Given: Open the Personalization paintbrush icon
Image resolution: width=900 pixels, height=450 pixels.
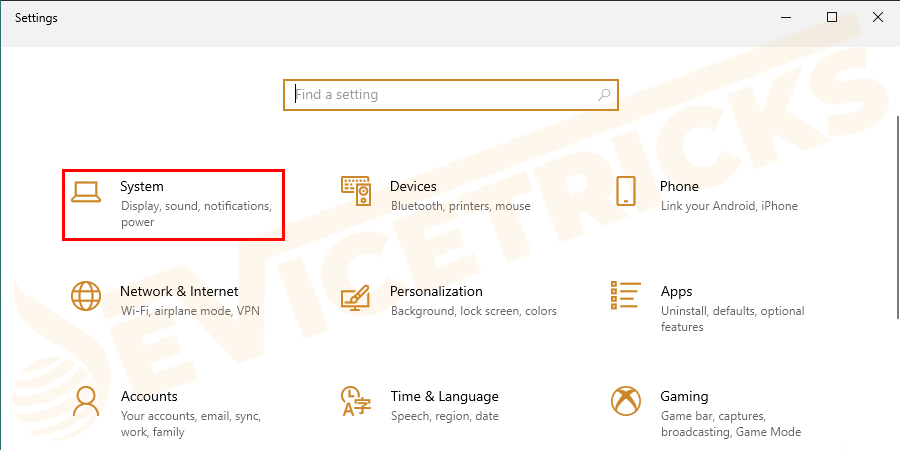Looking at the screenshot, I should pyautogui.click(x=356, y=296).
